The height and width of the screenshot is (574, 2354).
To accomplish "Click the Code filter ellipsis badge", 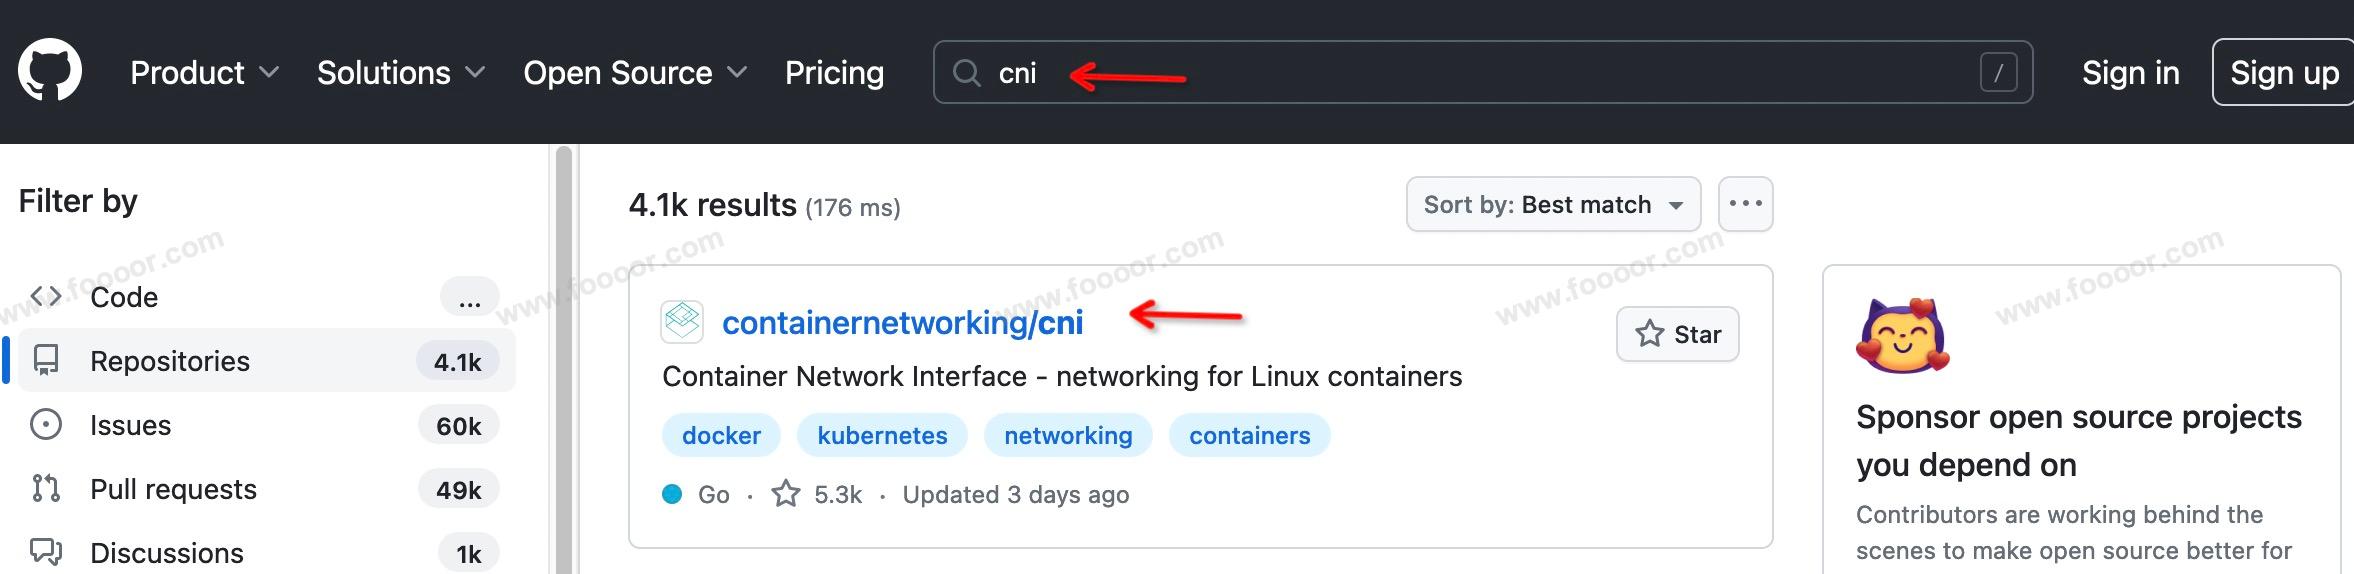I will pyautogui.click(x=469, y=298).
